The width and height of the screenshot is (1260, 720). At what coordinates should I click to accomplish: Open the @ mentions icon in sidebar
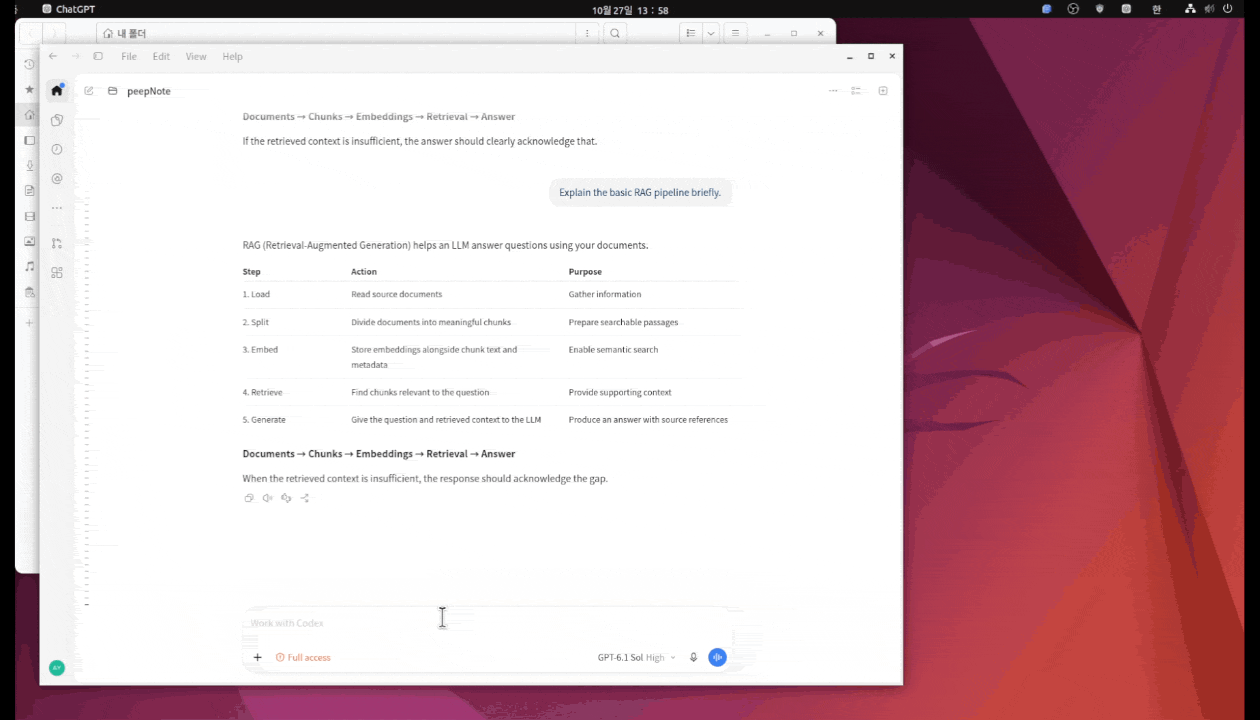pos(57,179)
